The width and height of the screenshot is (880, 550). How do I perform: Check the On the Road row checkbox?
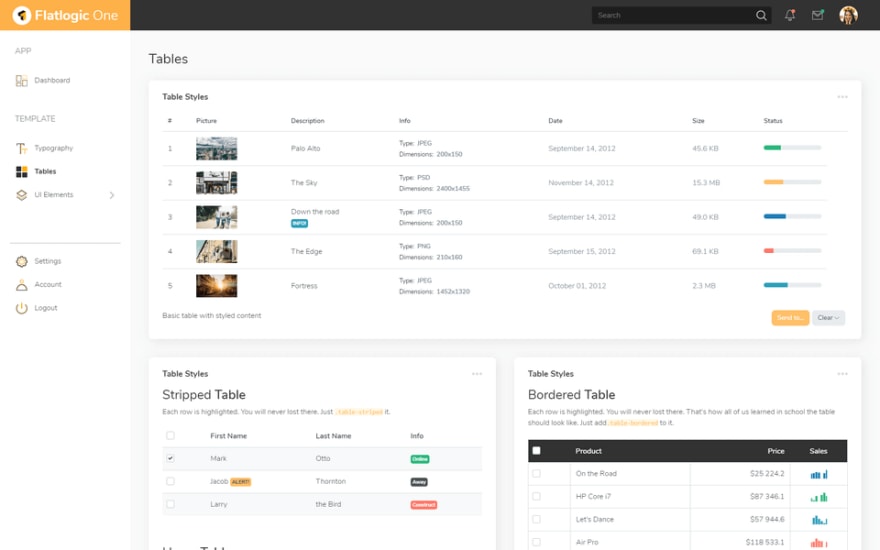pos(537,474)
